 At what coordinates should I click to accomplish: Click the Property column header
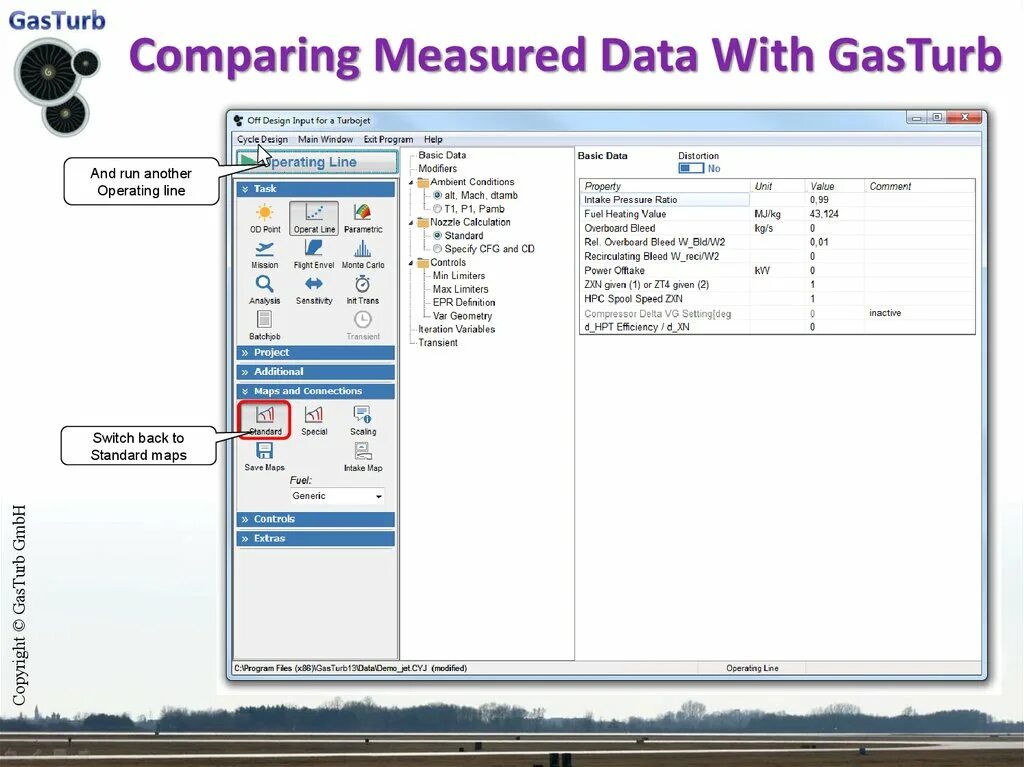click(665, 186)
